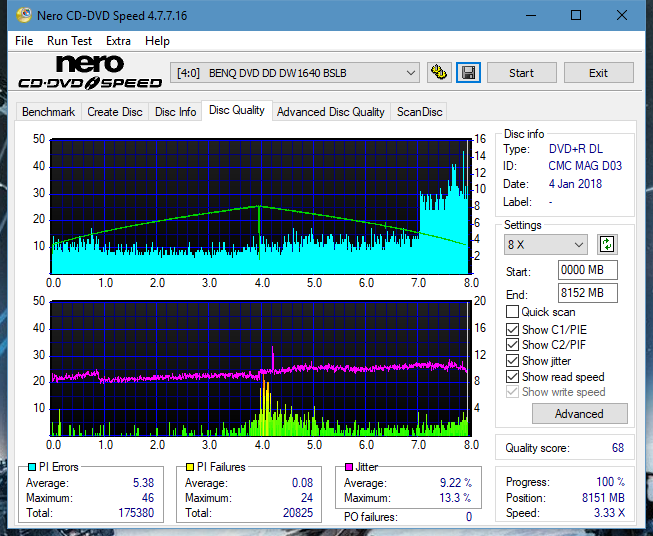Close the Nero CD-DVD Speed window
The height and width of the screenshot is (536, 653).
point(622,15)
